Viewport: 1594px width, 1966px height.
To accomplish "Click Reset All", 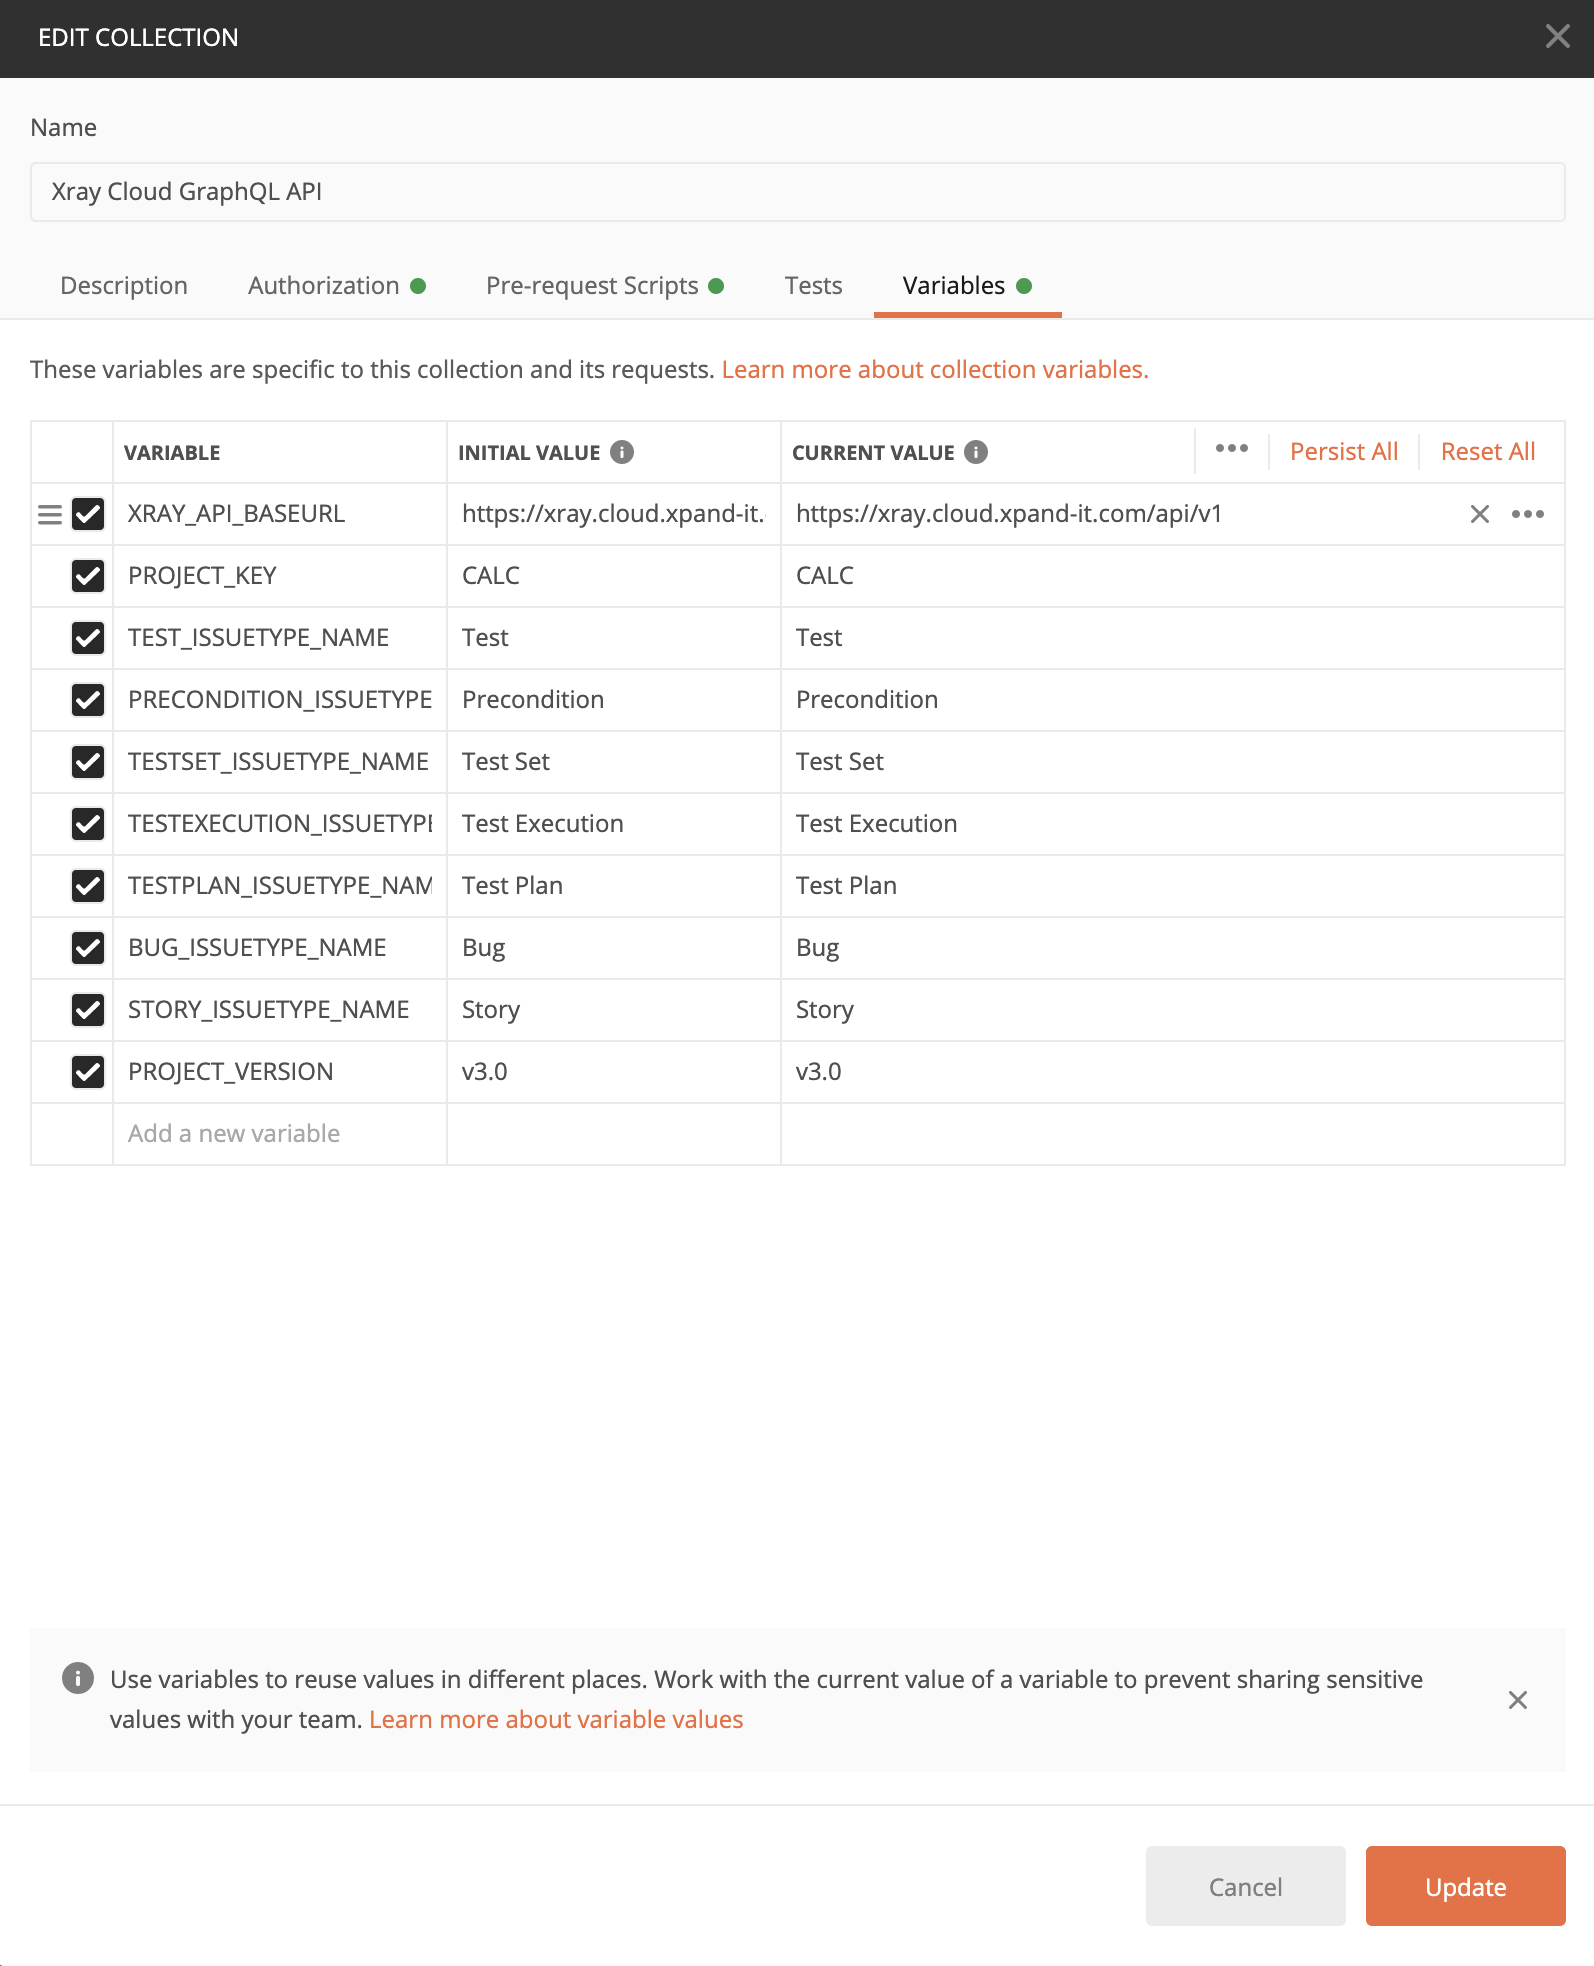I will pyautogui.click(x=1487, y=452).
